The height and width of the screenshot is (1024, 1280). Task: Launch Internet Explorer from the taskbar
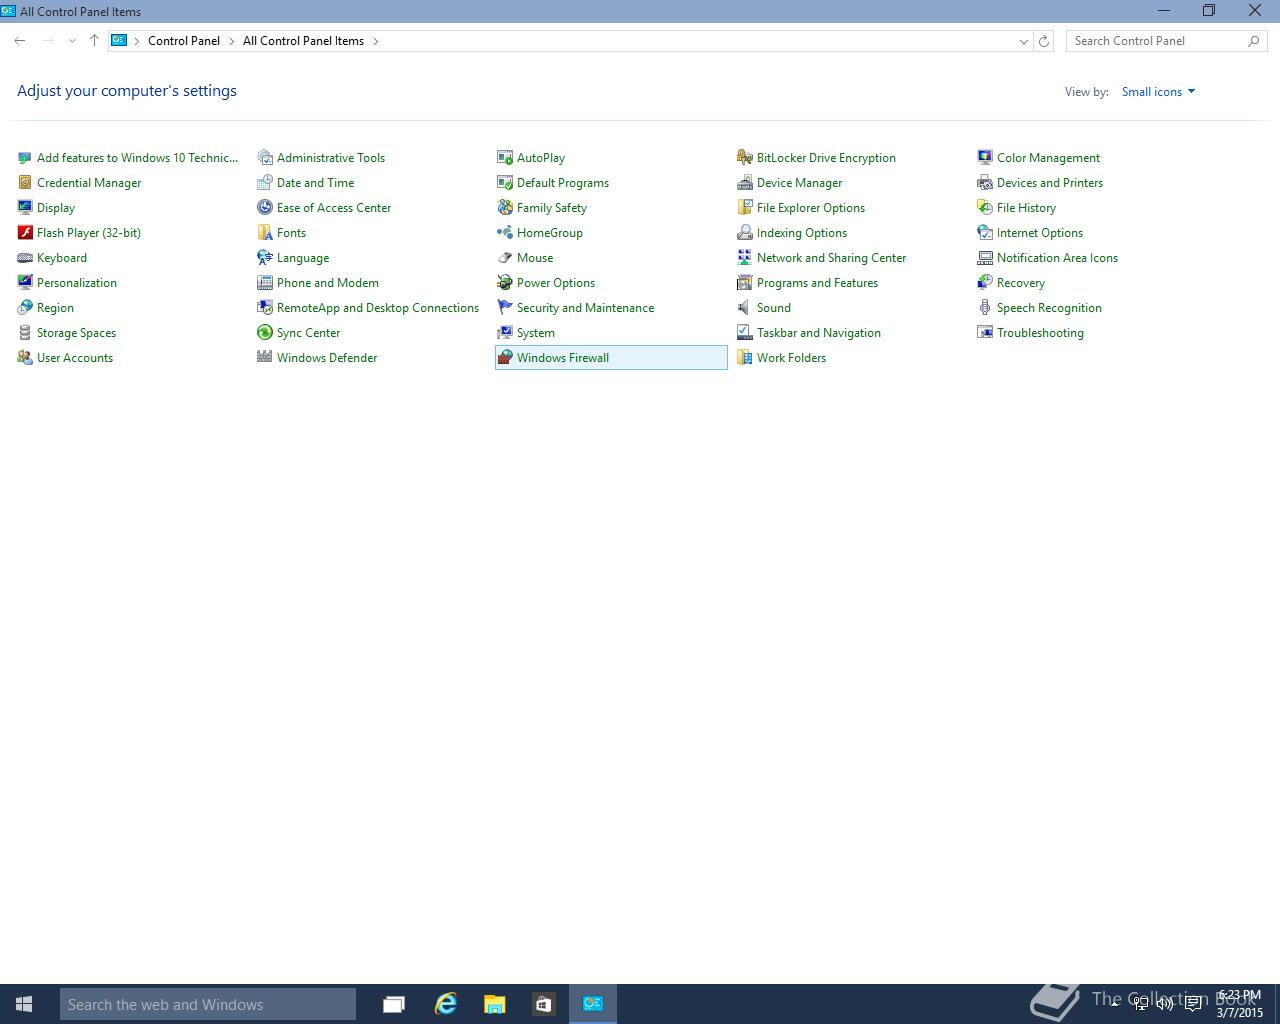(x=445, y=1004)
